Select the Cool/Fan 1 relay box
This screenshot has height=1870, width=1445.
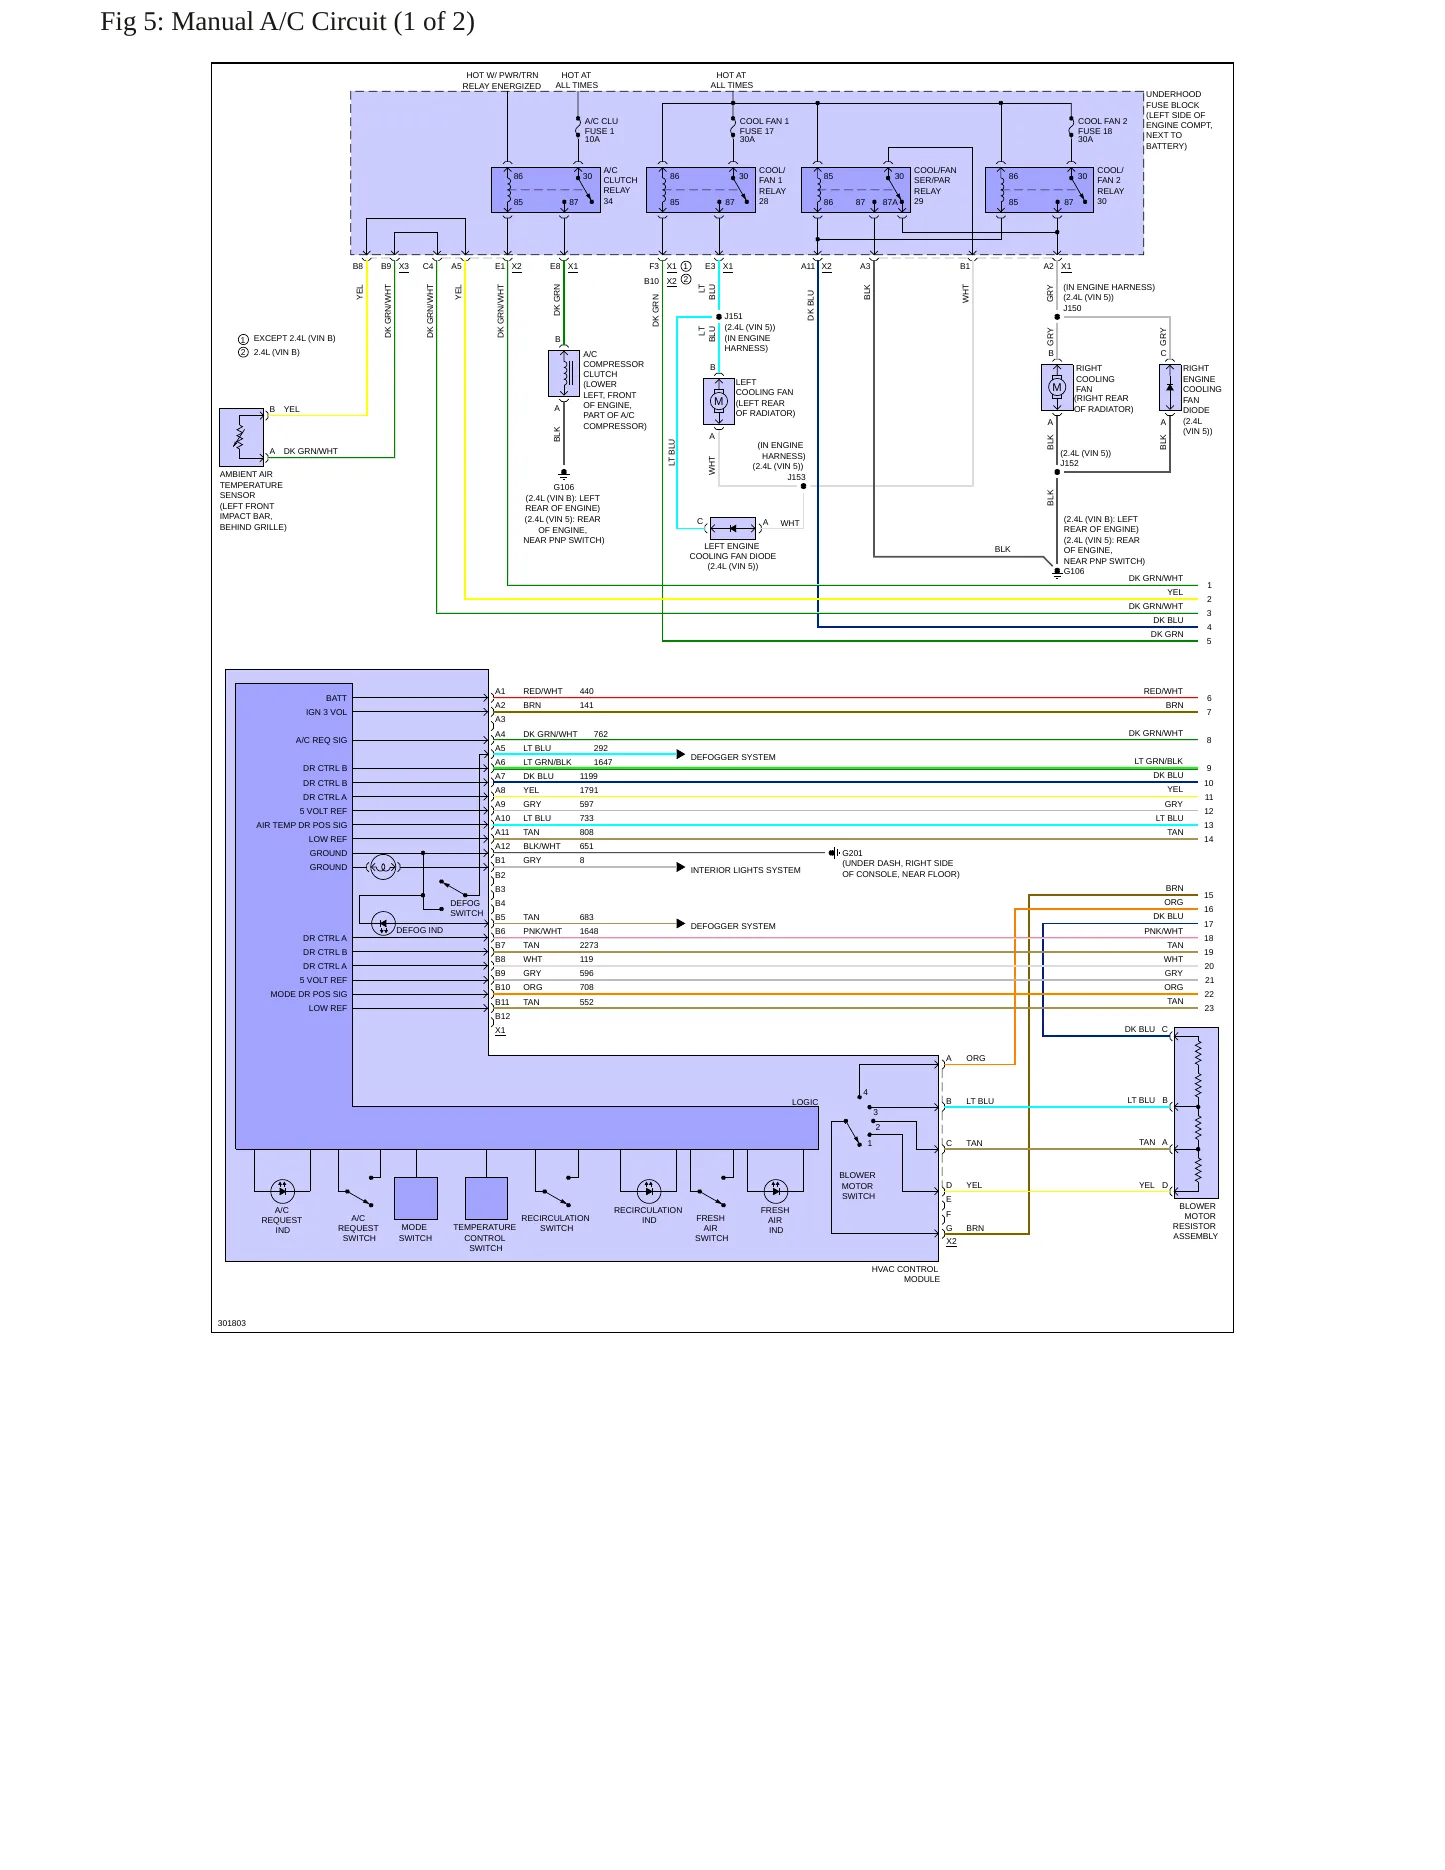[701, 190]
